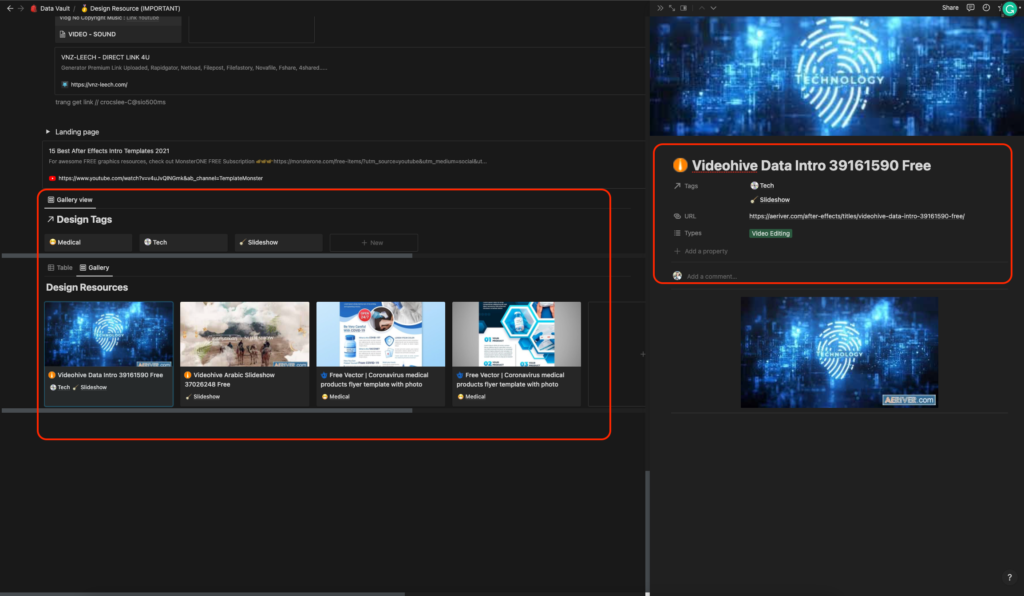
Task: Expand the Landing page toggle
Action: click(48, 132)
